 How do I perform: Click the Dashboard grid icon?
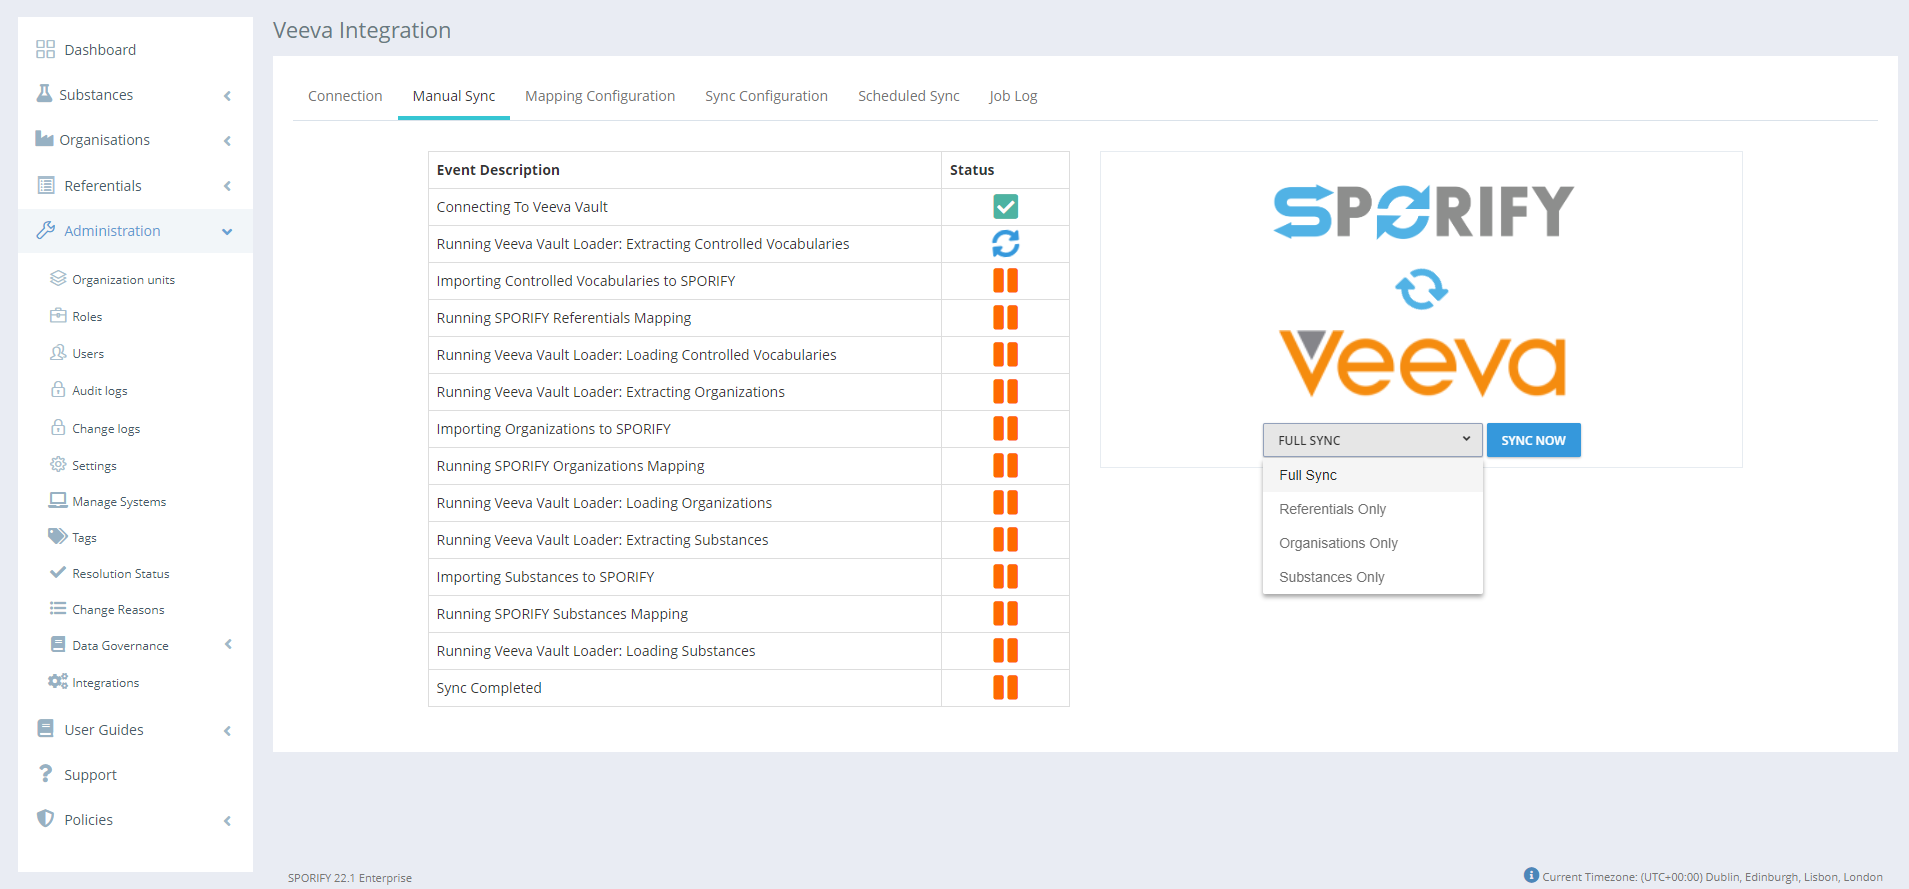[x=45, y=50]
